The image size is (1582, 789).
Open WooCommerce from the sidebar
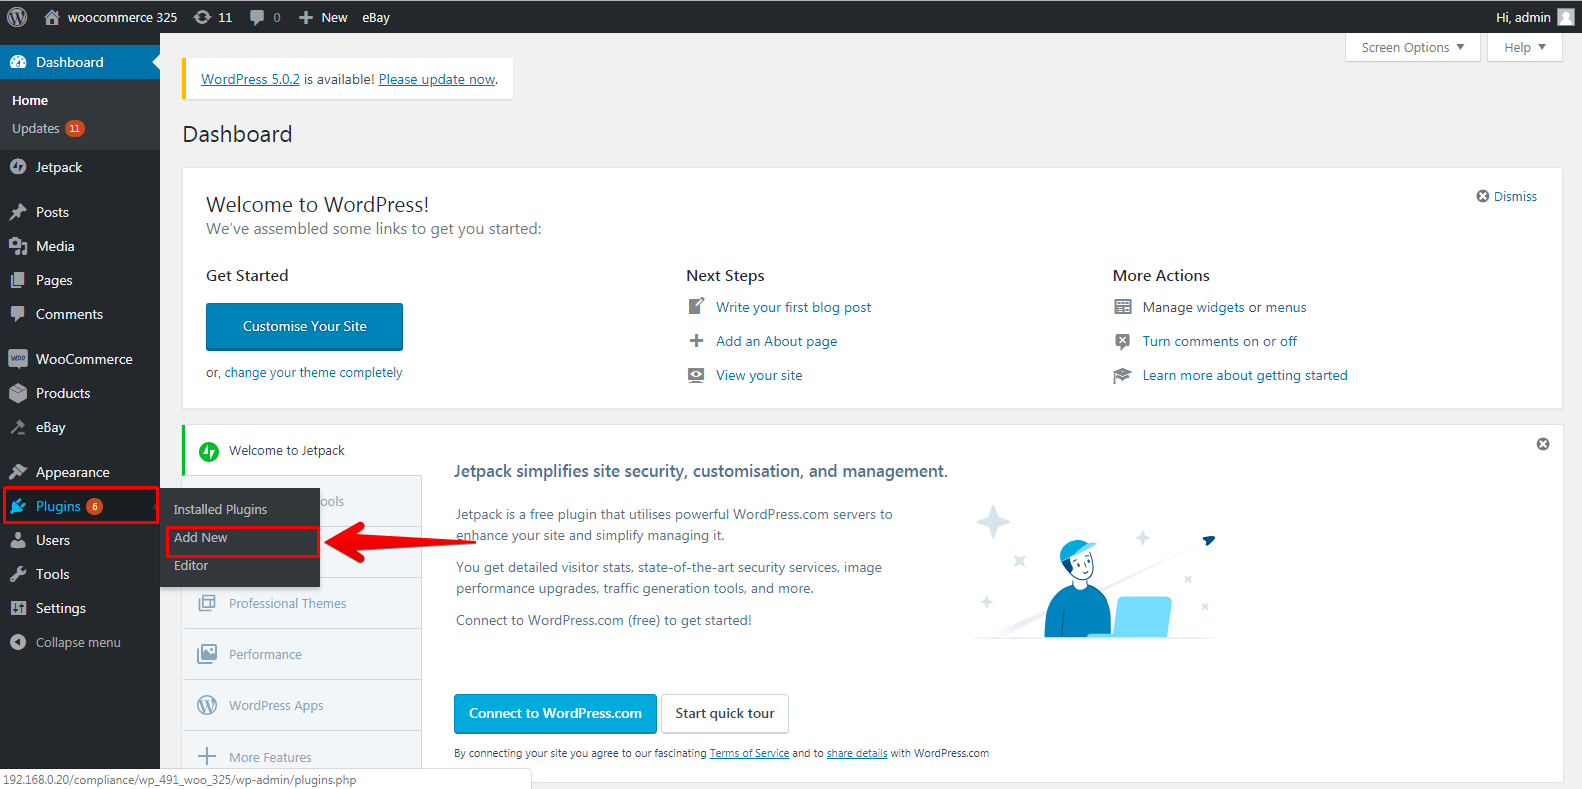[84, 359]
